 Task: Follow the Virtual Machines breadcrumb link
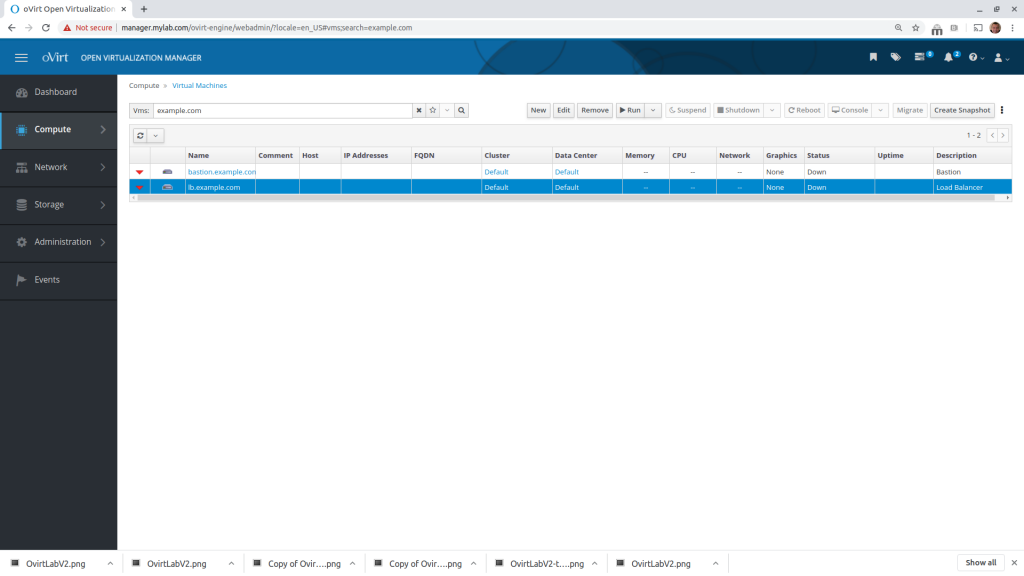click(199, 86)
